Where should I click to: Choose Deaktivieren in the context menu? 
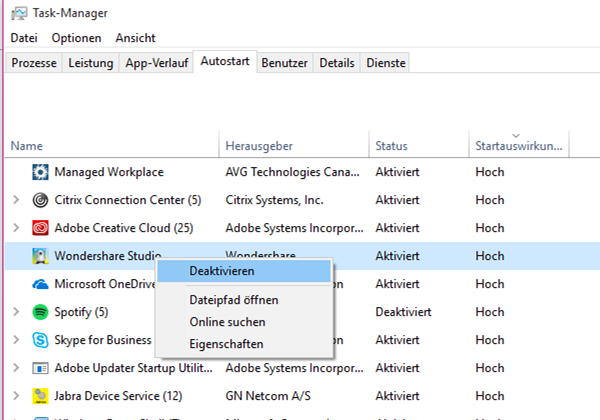(x=244, y=271)
